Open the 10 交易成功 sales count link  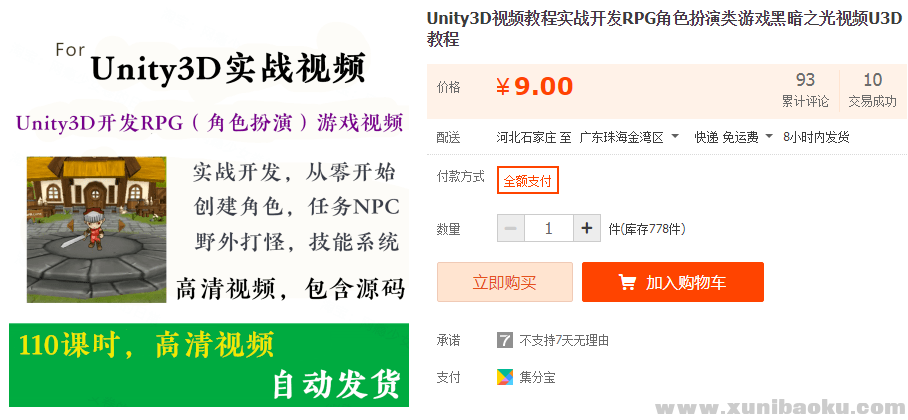(x=872, y=90)
